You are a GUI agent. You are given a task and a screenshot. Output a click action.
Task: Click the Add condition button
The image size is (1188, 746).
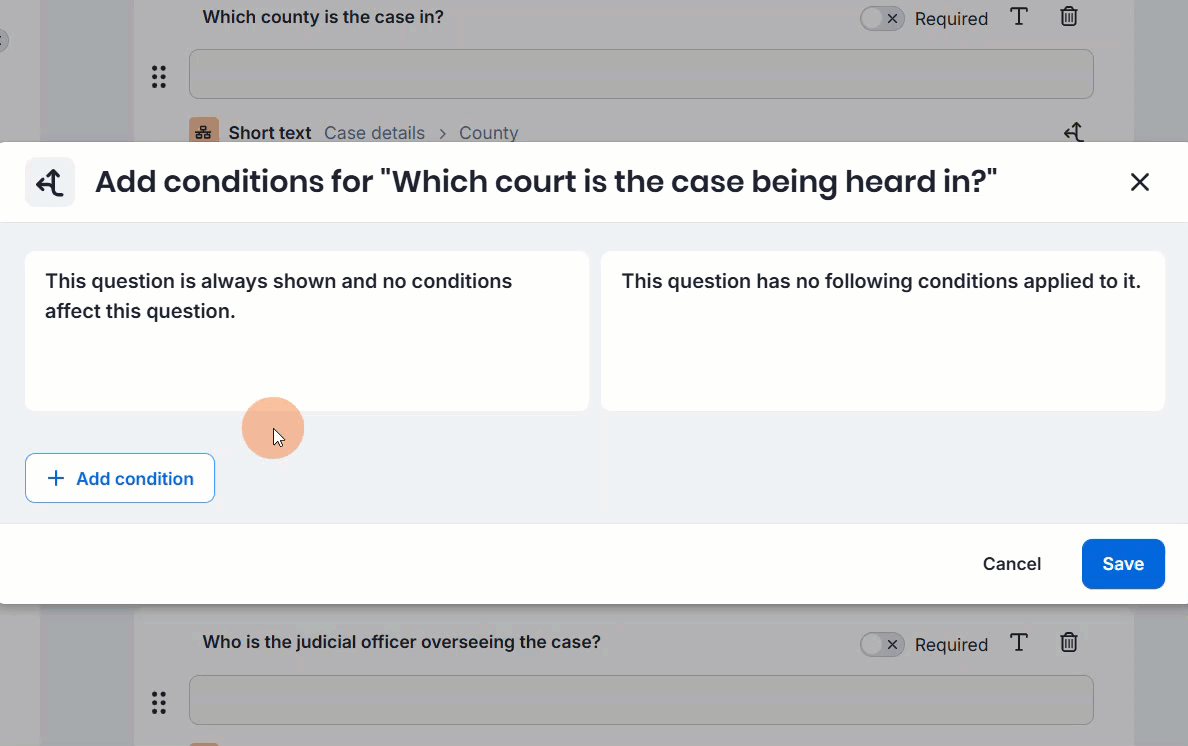pyautogui.click(x=120, y=478)
